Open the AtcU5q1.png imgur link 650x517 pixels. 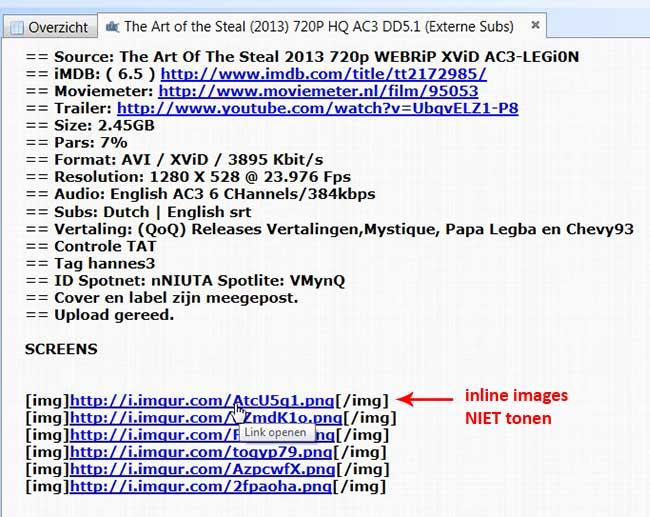[x=202, y=400]
